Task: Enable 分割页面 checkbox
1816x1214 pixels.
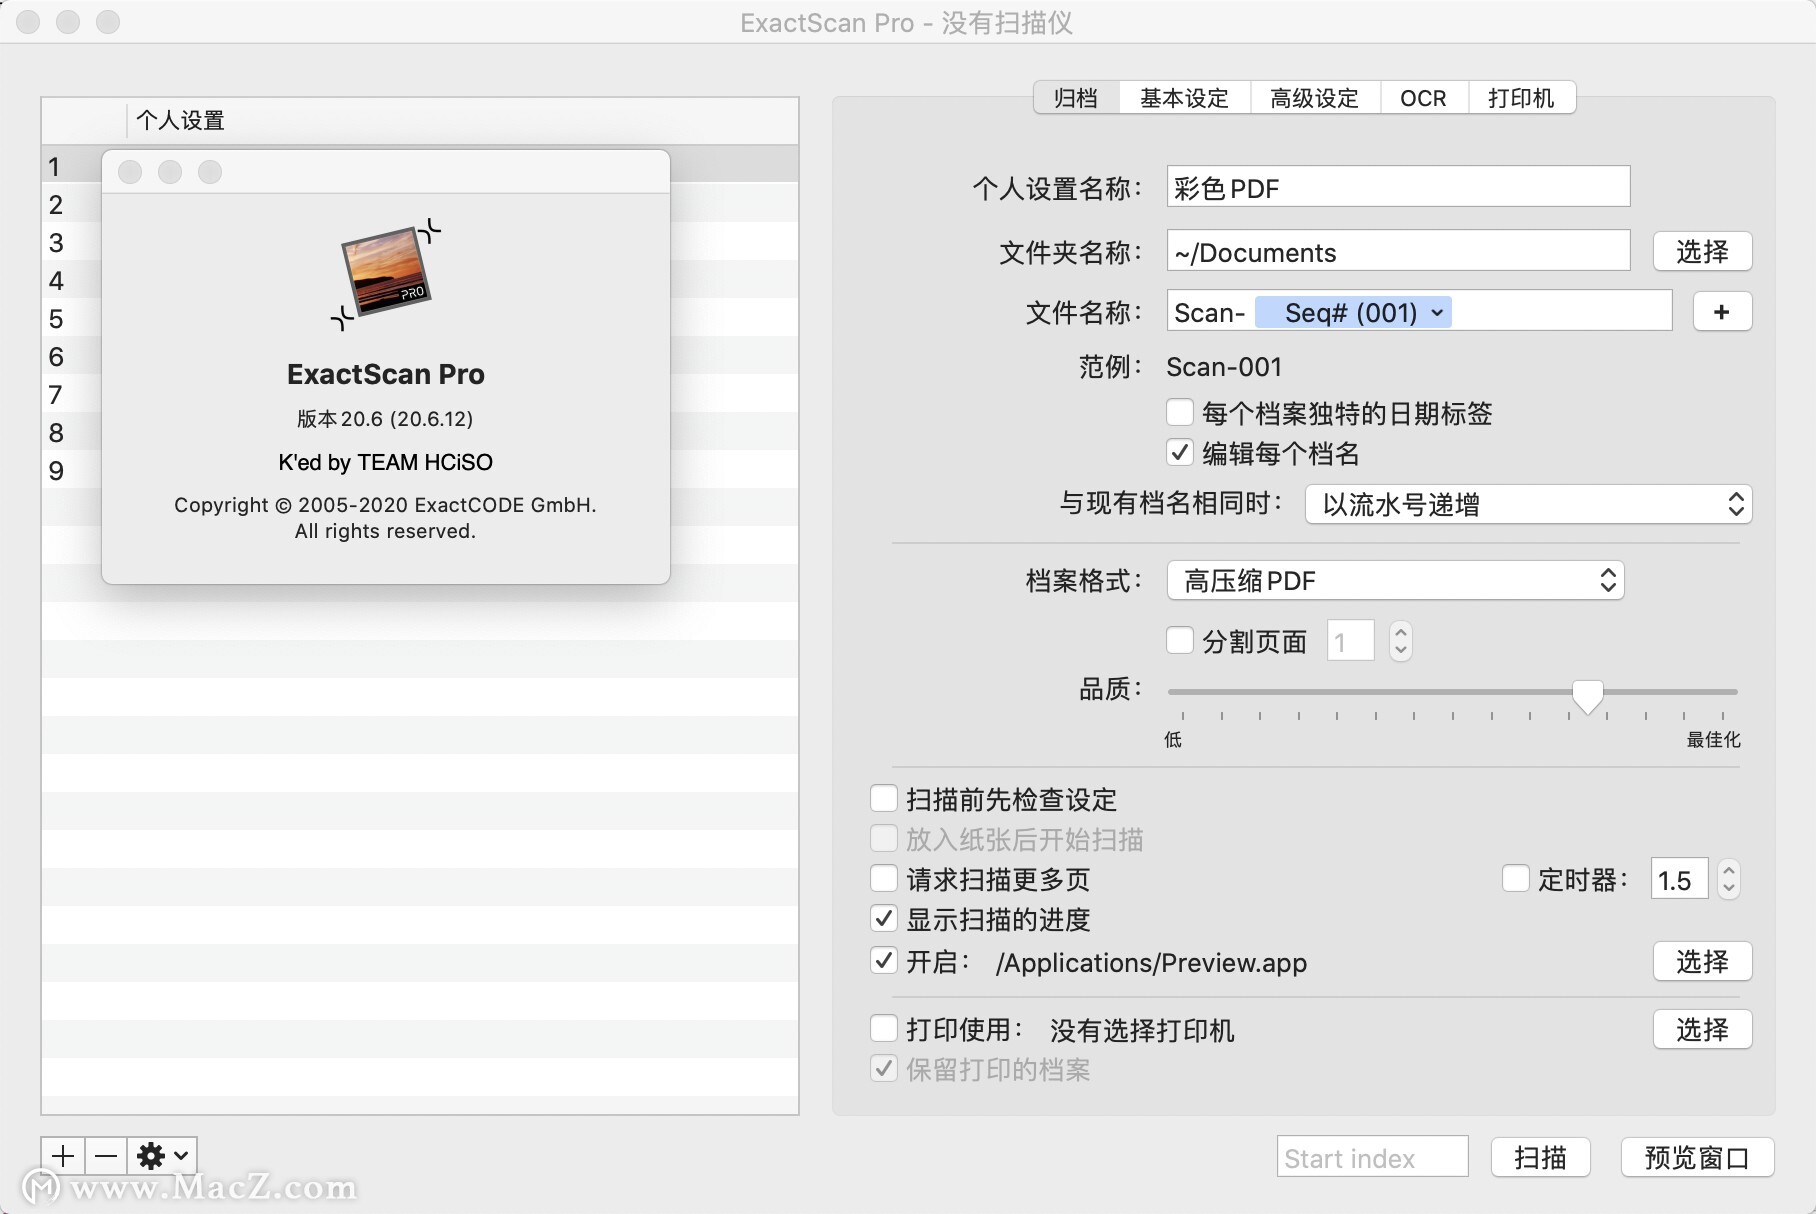Action: 1180,640
